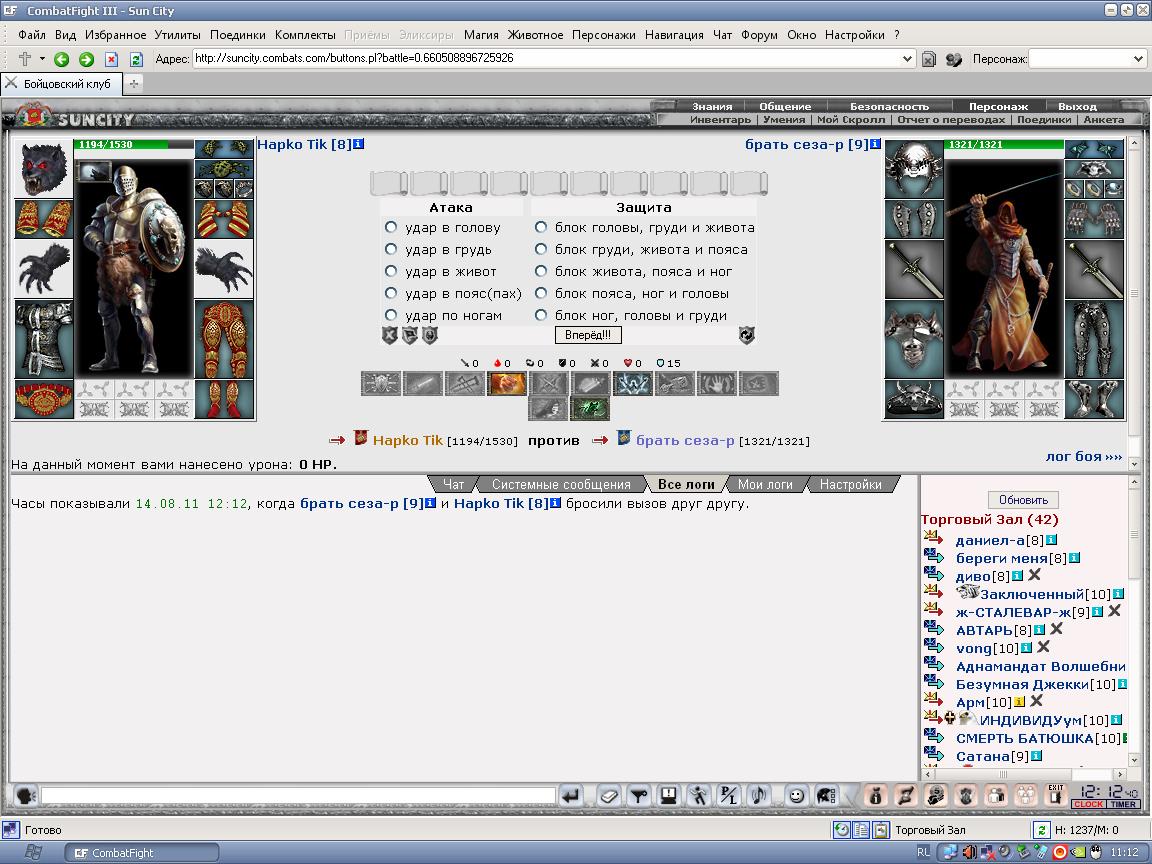The width and height of the screenshot is (1152, 864).
Task: Open the log Настройки tab
Action: pyautogui.click(x=850, y=484)
